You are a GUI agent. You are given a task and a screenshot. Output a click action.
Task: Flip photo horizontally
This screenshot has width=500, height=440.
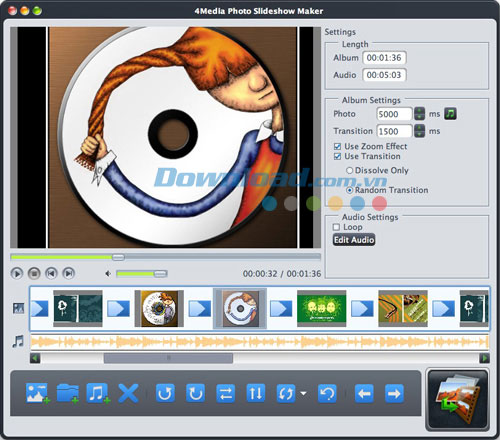click(x=226, y=393)
